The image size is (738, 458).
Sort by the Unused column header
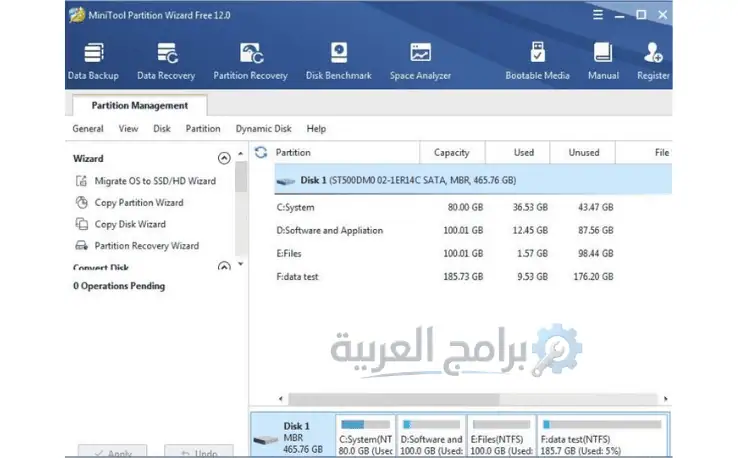582,153
